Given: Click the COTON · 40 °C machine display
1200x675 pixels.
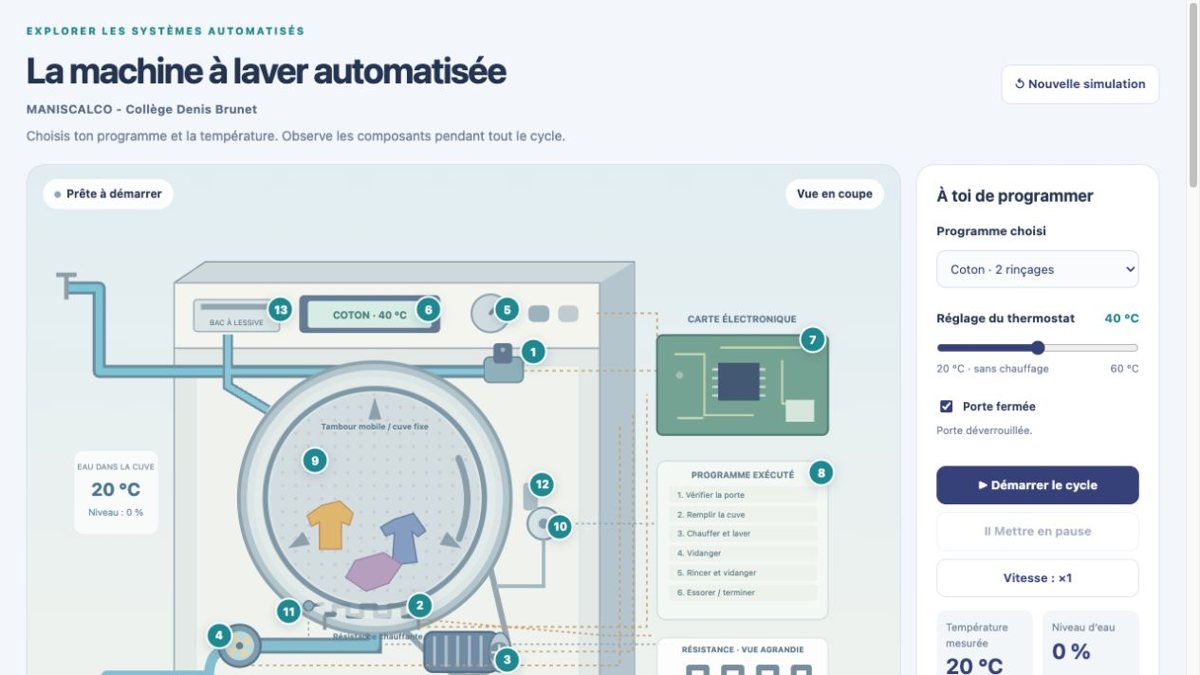Looking at the screenshot, I should click(370, 314).
